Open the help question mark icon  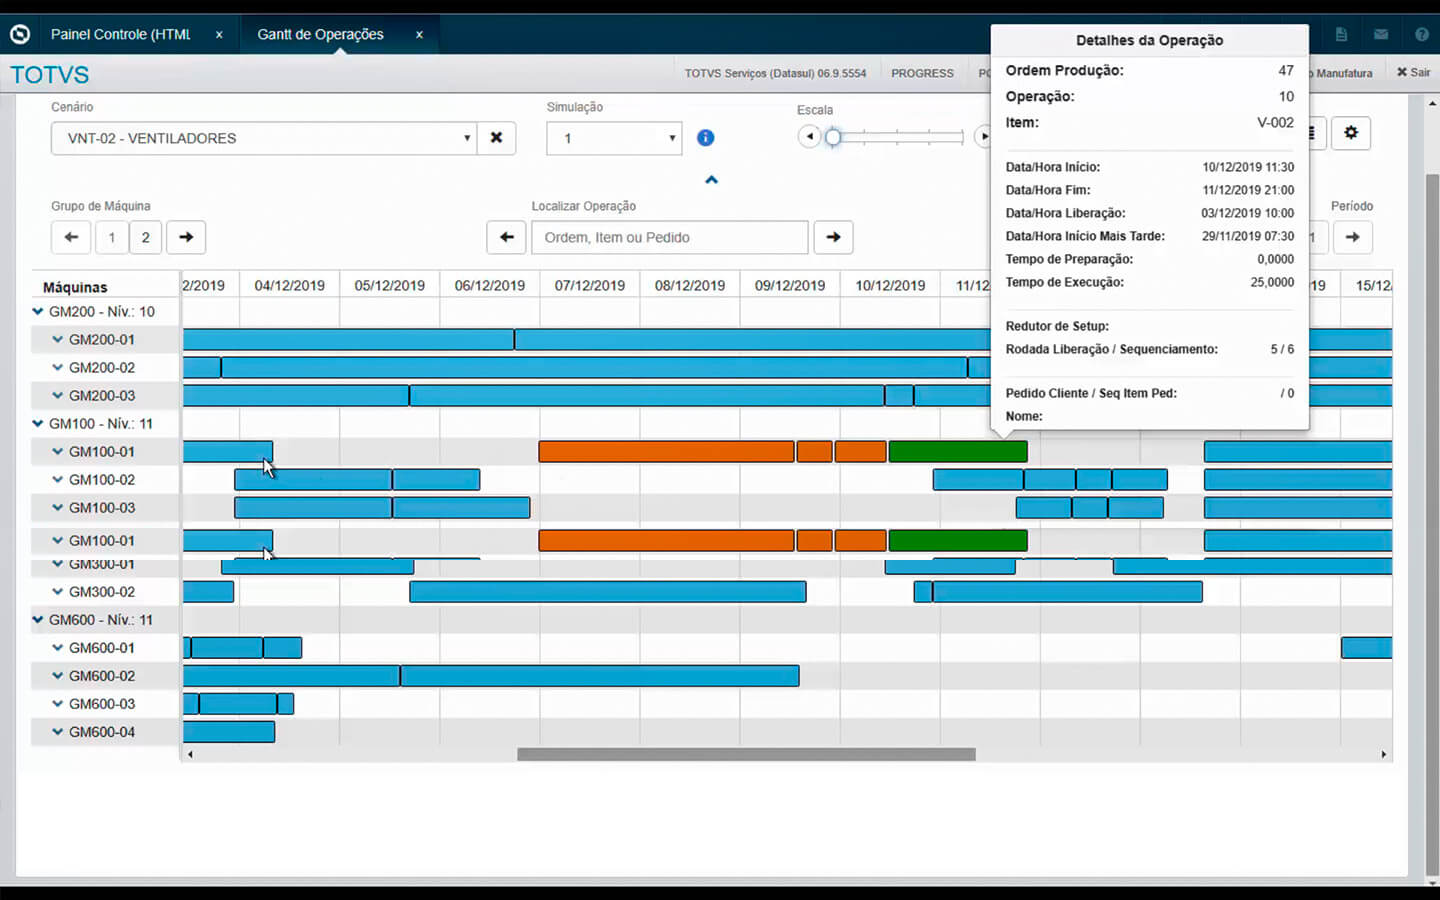[x=1421, y=34]
